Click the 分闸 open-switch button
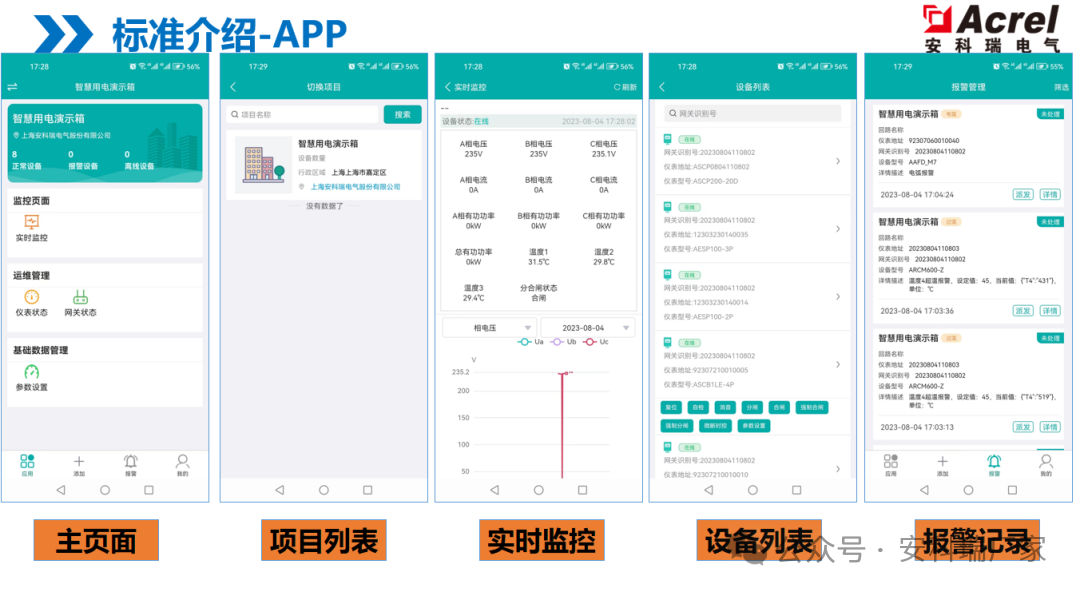 [x=752, y=407]
